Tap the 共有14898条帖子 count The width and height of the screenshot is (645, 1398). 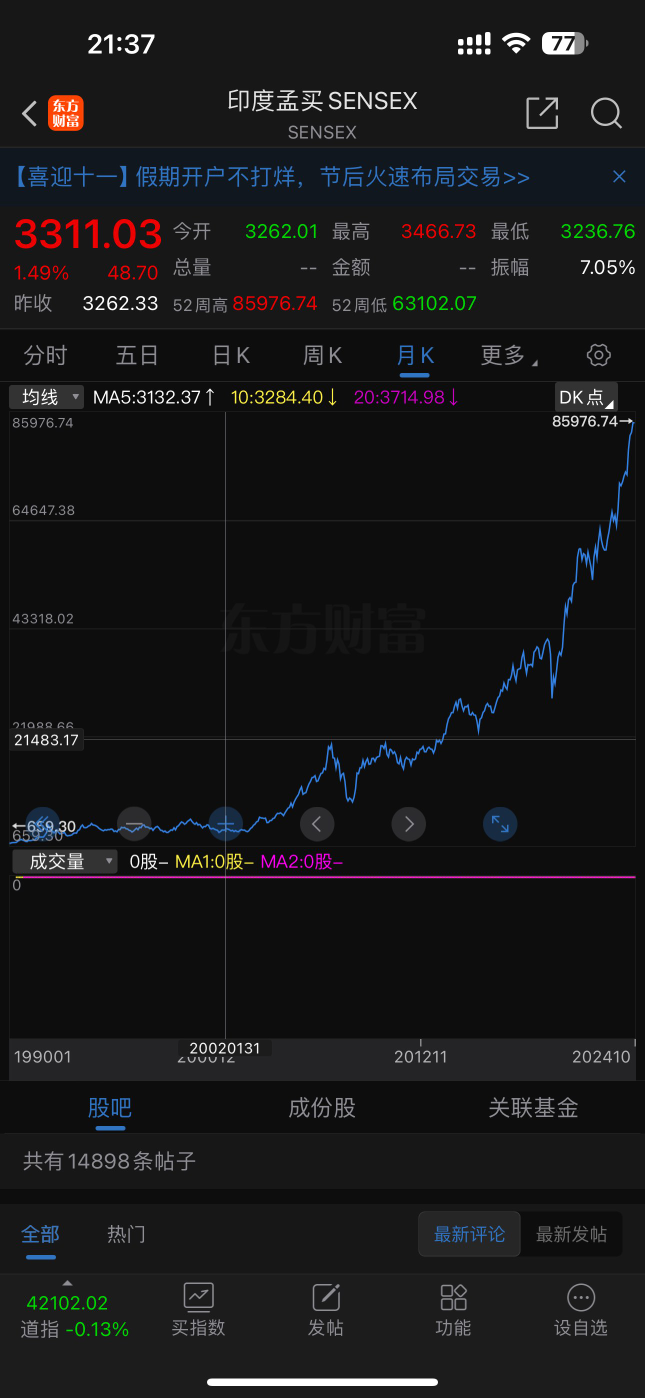[109, 1161]
